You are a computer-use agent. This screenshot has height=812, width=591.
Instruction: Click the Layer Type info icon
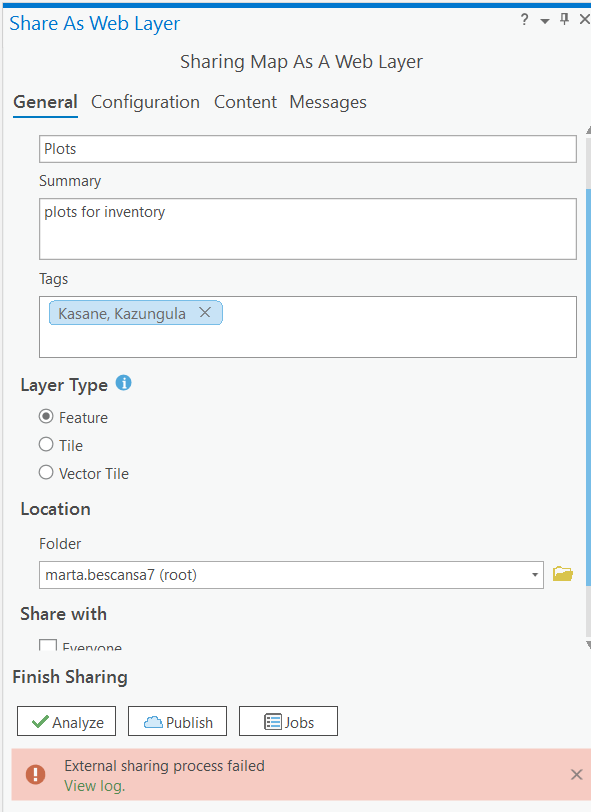123,383
